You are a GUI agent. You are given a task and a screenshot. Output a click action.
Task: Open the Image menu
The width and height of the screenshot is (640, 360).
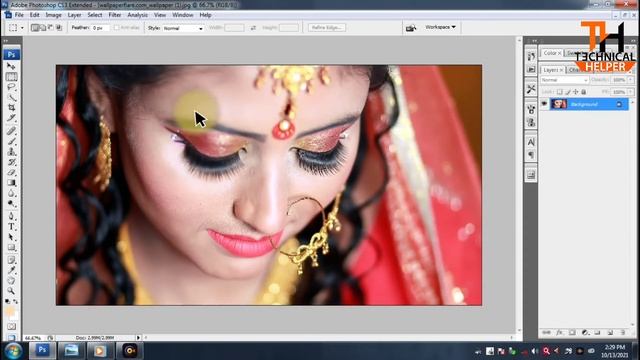[x=53, y=15]
